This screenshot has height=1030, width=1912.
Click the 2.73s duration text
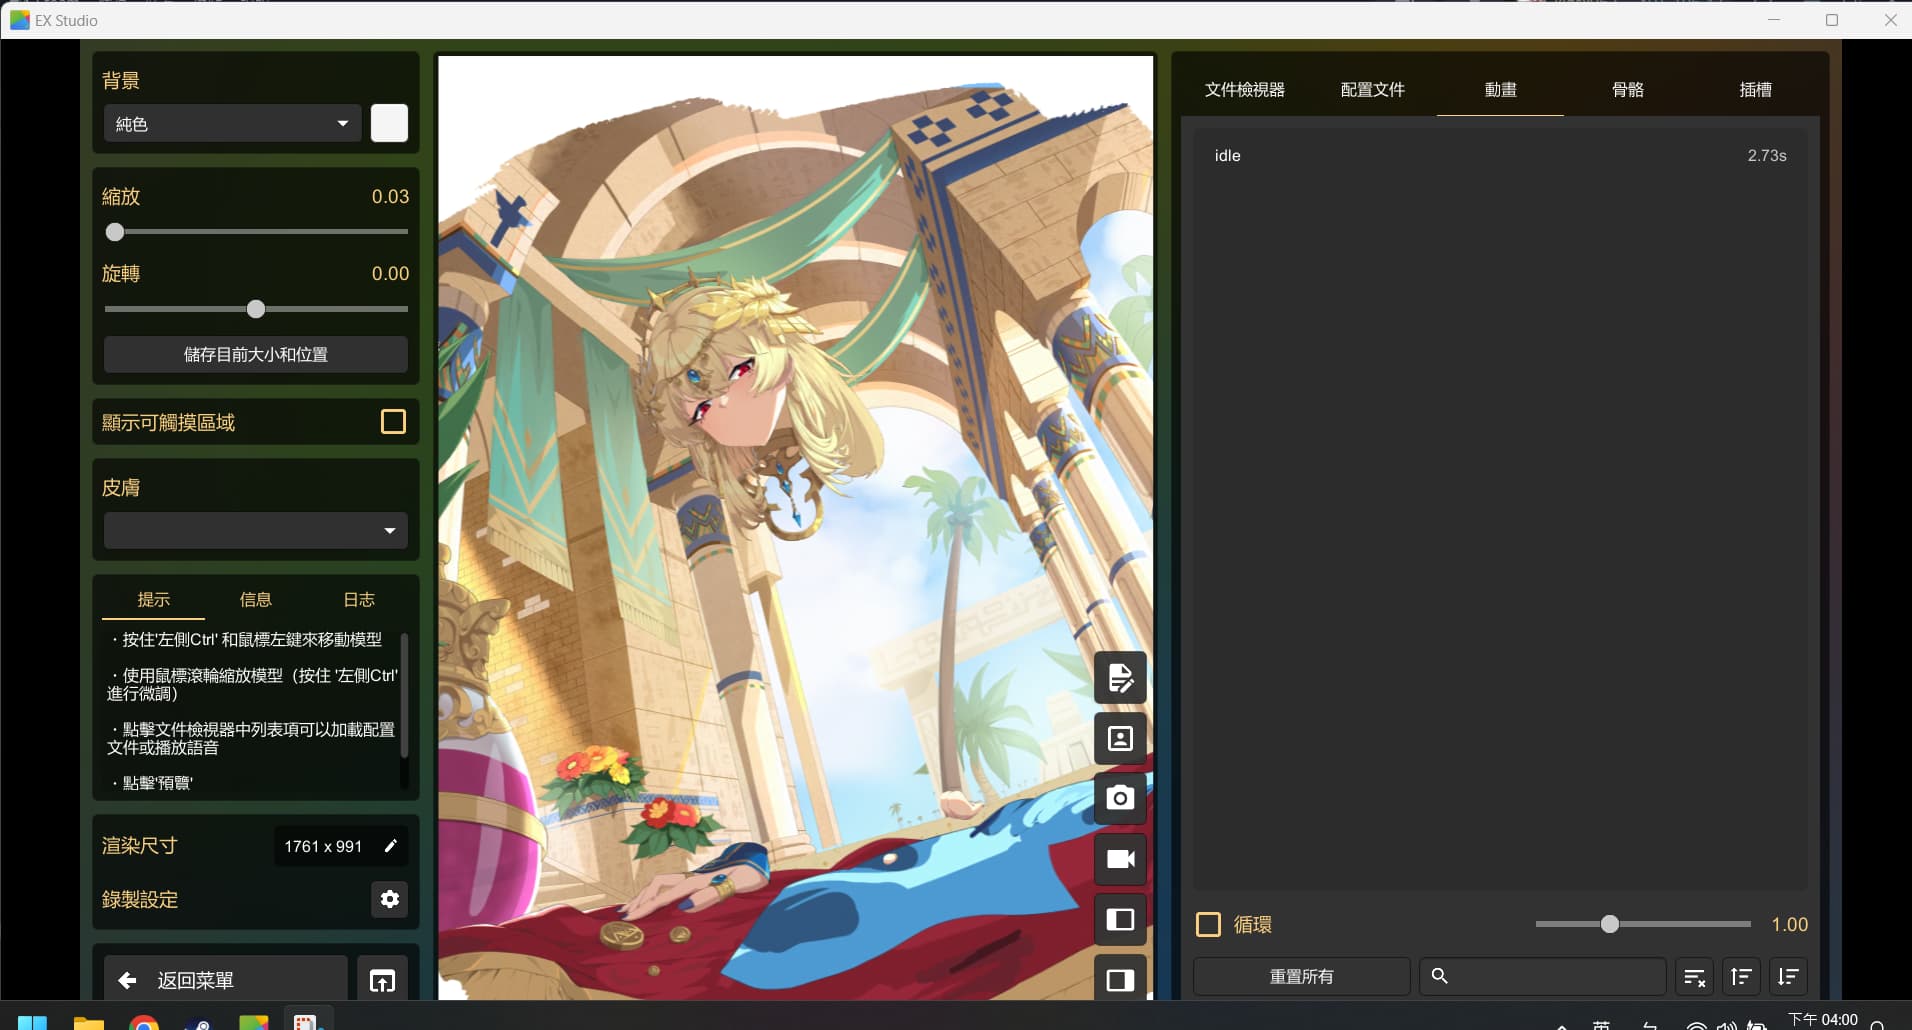pyautogui.click(x=1766, y=156)
